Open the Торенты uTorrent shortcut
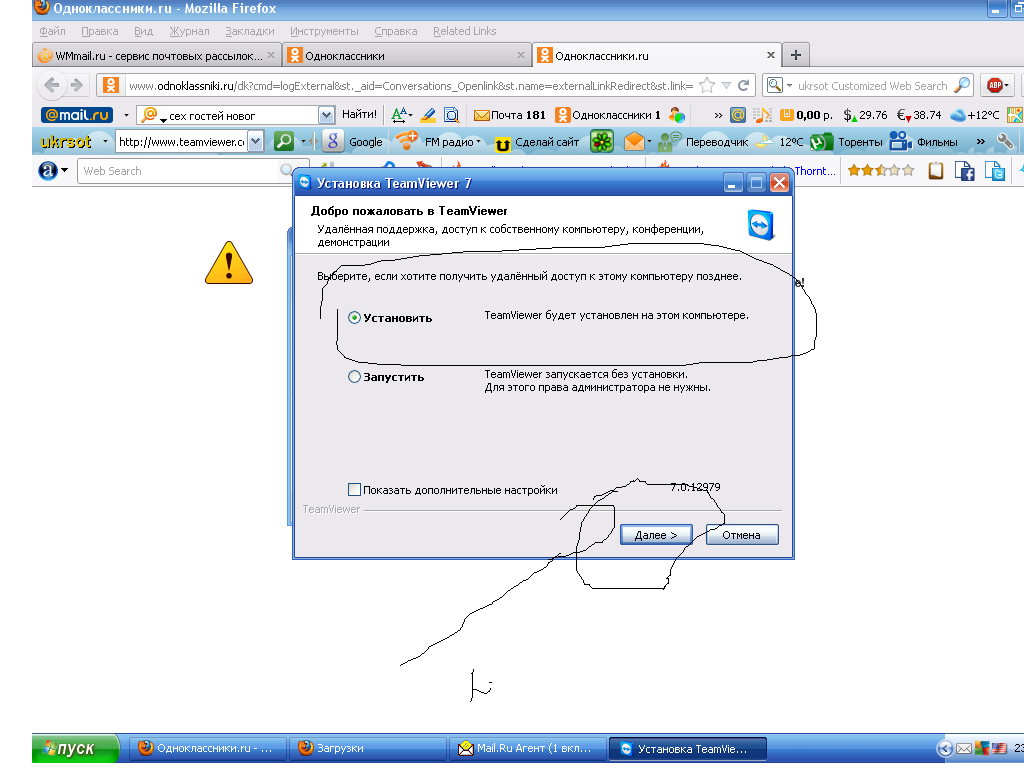Image resolution: width=1024 pixels, height=768 pixels. click(x=846, y=142)
